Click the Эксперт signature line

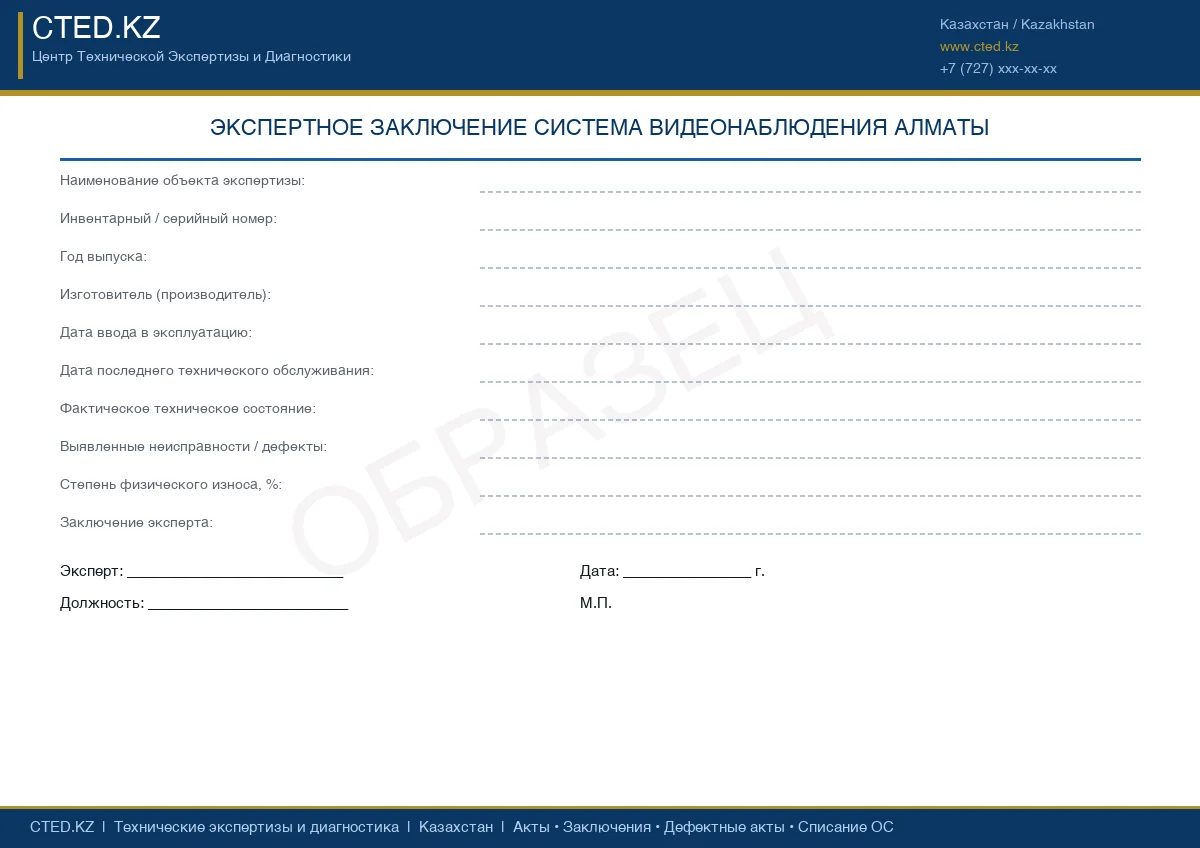[235, 572]
